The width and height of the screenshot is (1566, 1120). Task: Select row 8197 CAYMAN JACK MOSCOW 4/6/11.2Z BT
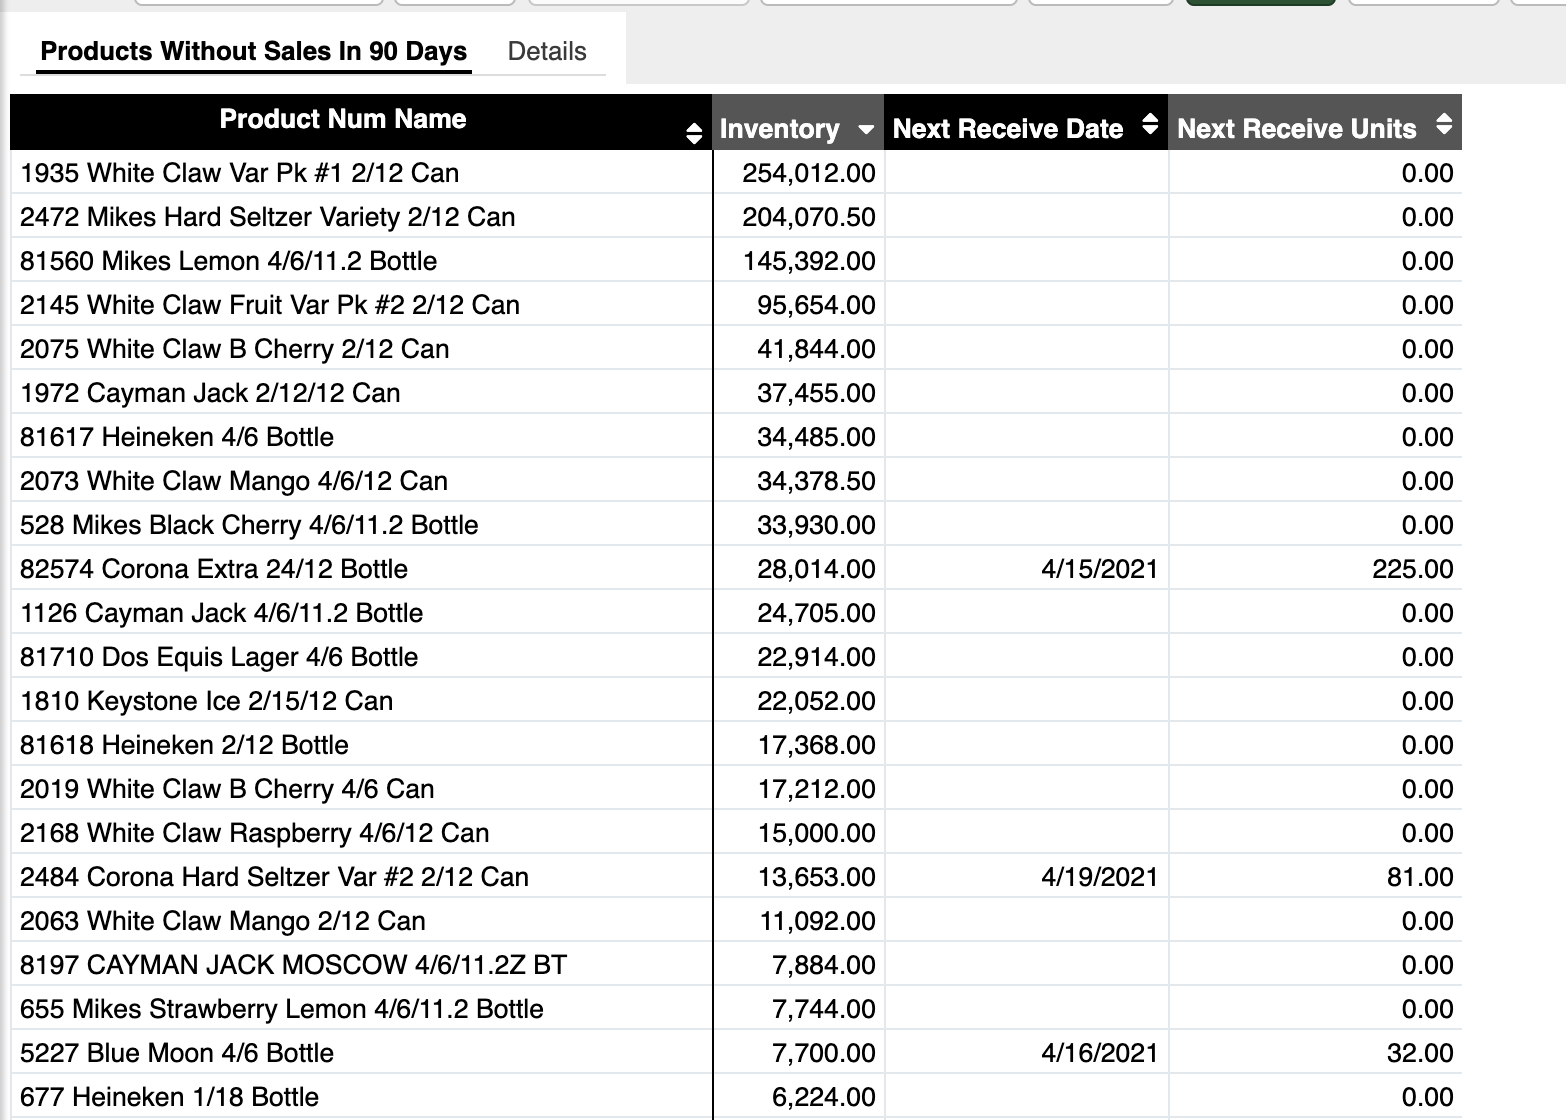tap(736, 965)
